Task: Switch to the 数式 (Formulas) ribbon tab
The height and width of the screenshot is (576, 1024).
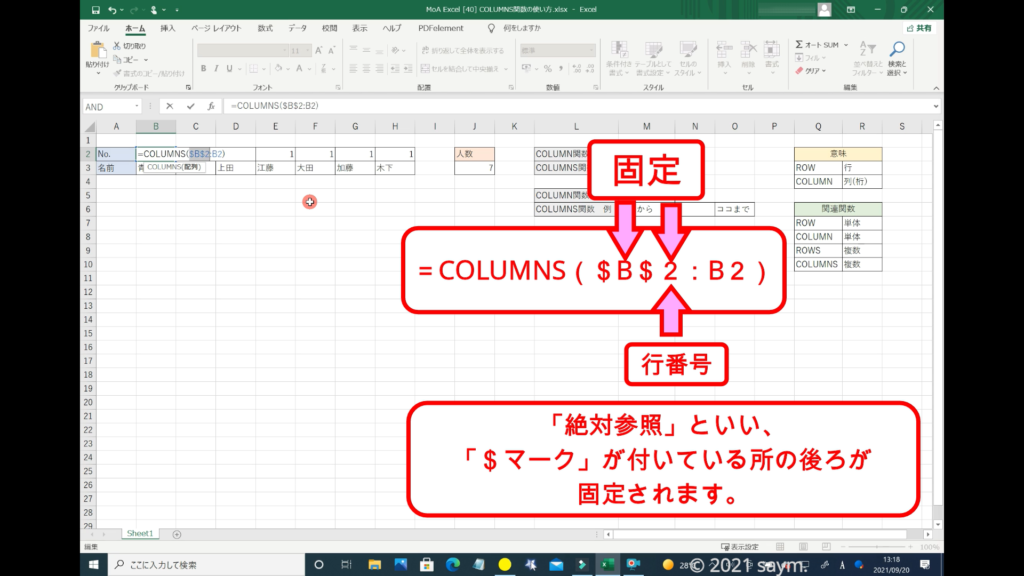Action: [265, 28]
